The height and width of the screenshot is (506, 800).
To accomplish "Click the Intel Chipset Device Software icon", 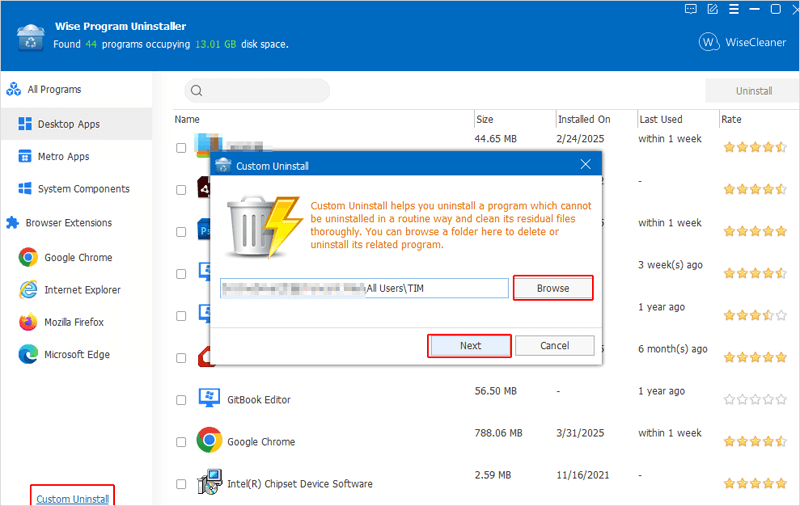I will point(210,482).
